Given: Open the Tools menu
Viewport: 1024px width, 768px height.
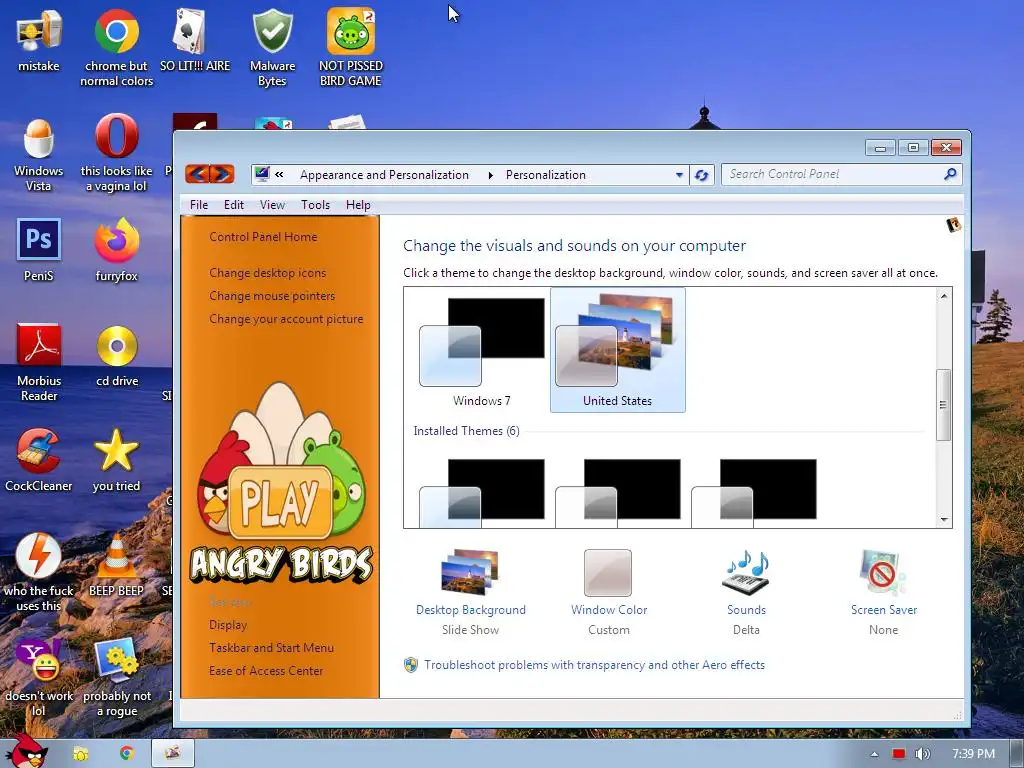Looking at the screenshot, I should tap(315, 205).
